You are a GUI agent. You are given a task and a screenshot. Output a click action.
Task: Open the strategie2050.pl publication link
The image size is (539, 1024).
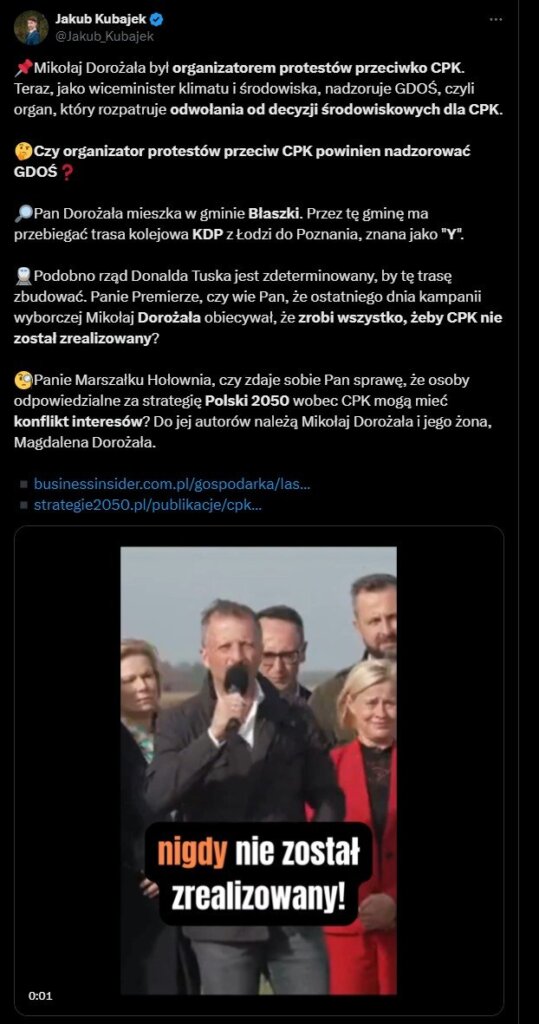[148, 505]
